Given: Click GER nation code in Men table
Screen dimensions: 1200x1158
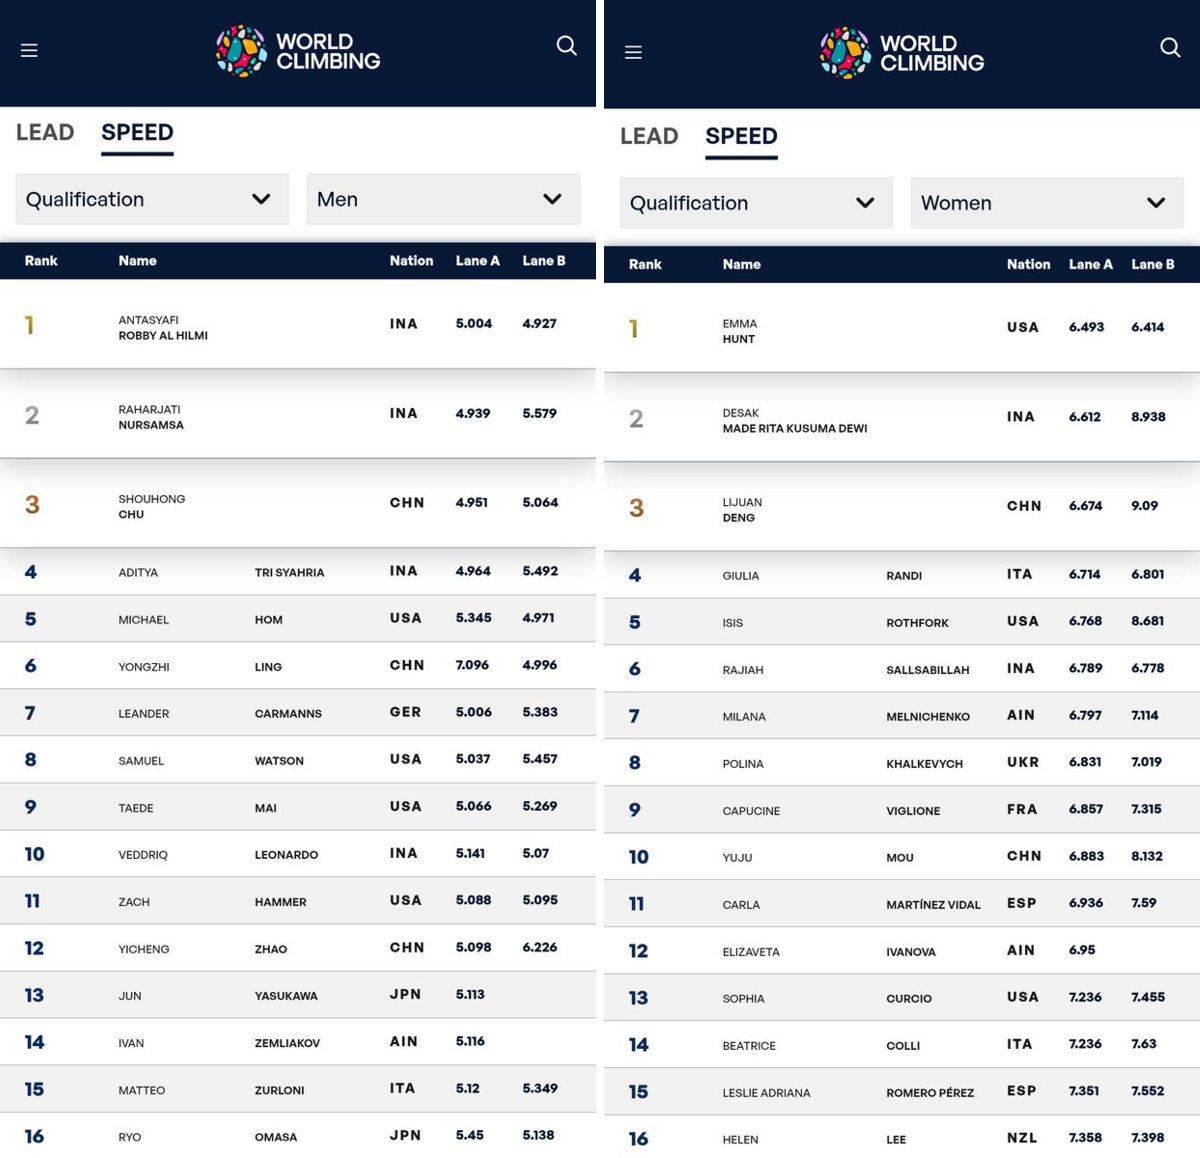Looking at the screenshot, I should click(x=405, y=712).
